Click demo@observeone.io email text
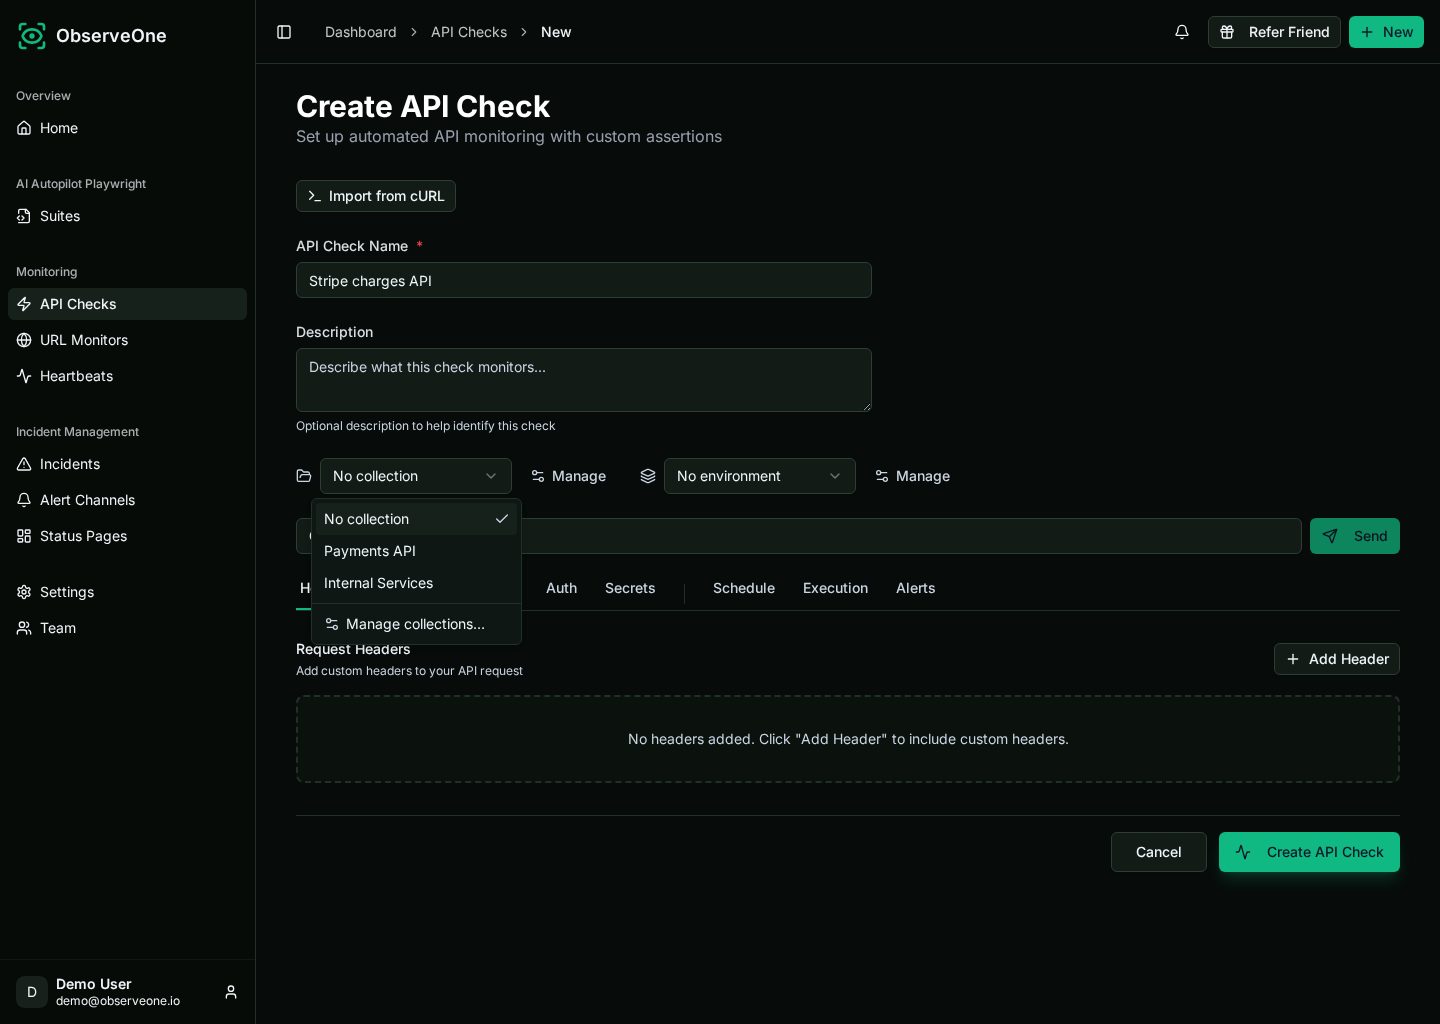This screenshot has height=1024, width=1440. (118, 1001)
